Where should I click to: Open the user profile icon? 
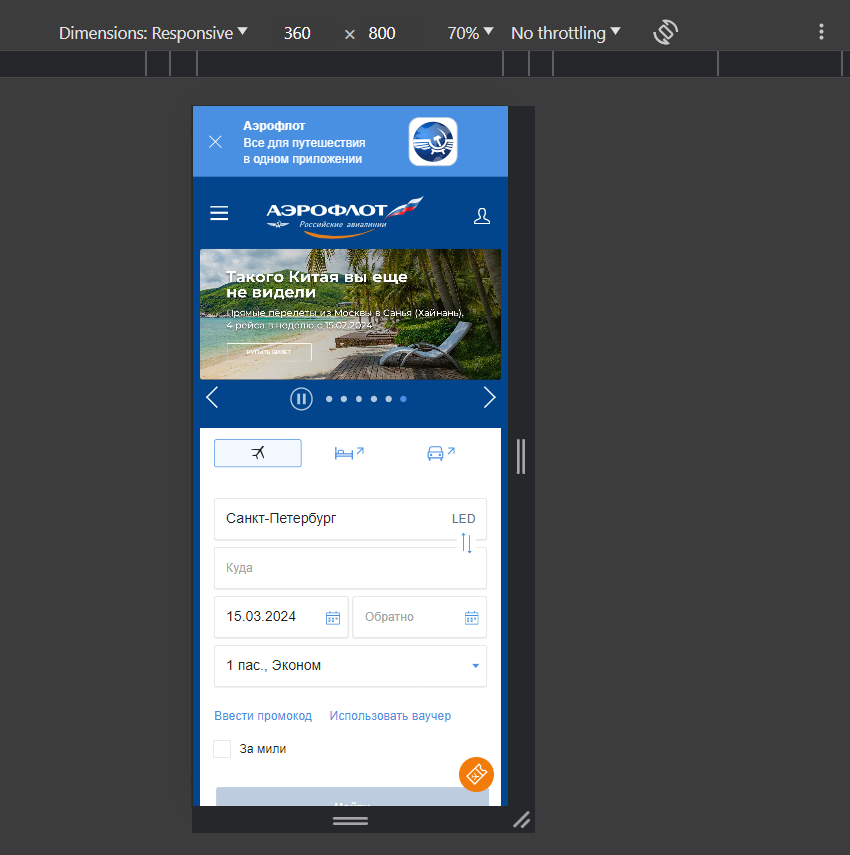pyautogui.click(x=481, y=216)
